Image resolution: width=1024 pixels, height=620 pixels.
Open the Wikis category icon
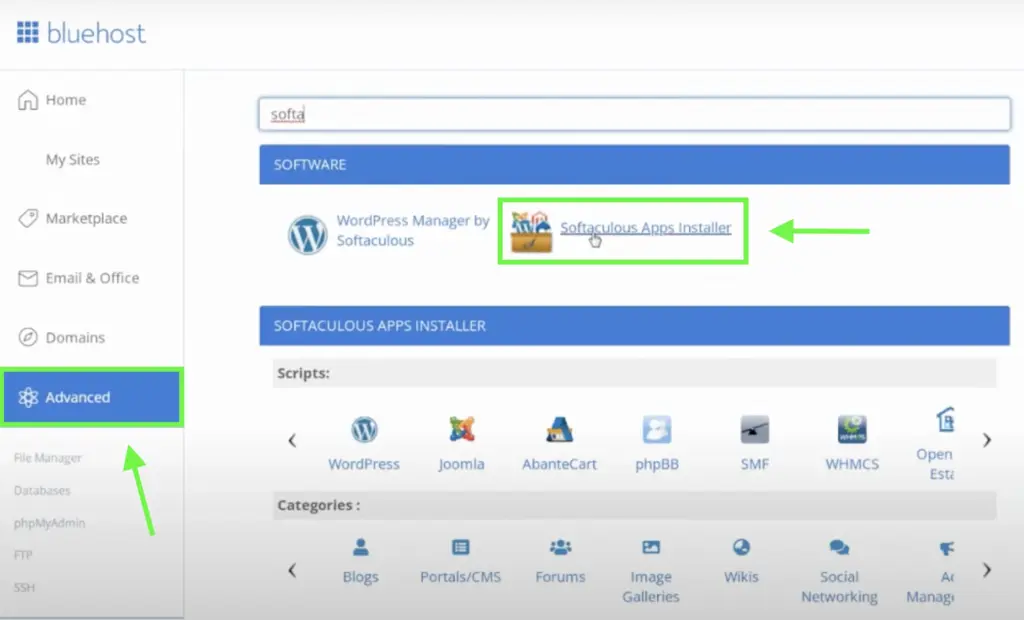[741, 547]
